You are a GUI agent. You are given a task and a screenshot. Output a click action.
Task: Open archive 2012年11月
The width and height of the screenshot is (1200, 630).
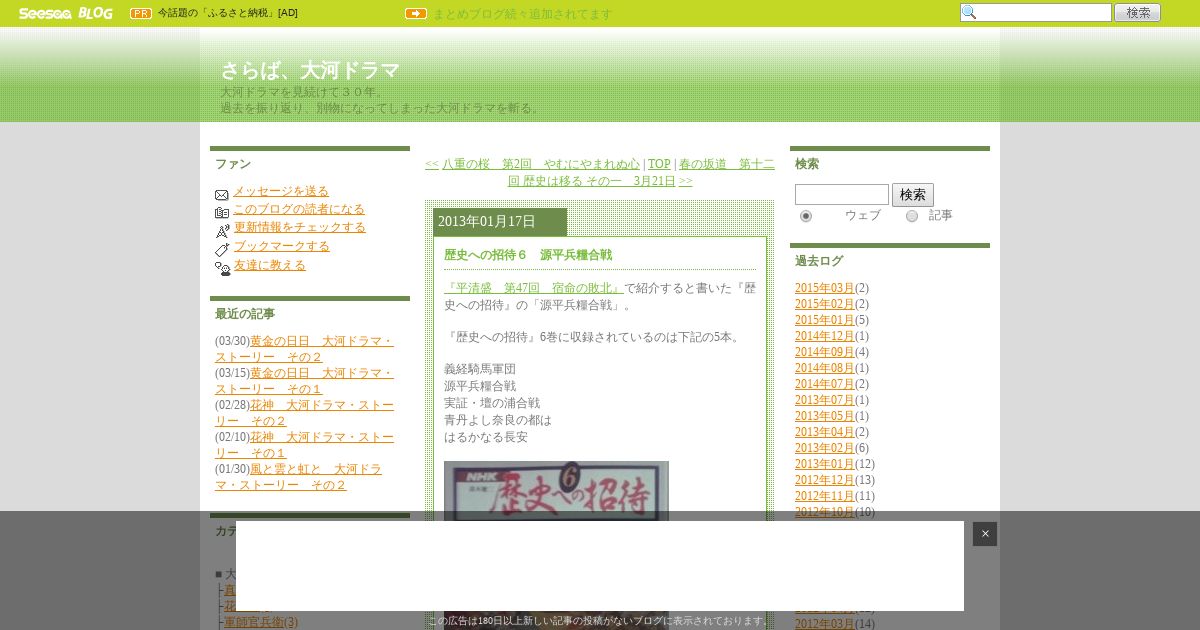click(825, 496)
